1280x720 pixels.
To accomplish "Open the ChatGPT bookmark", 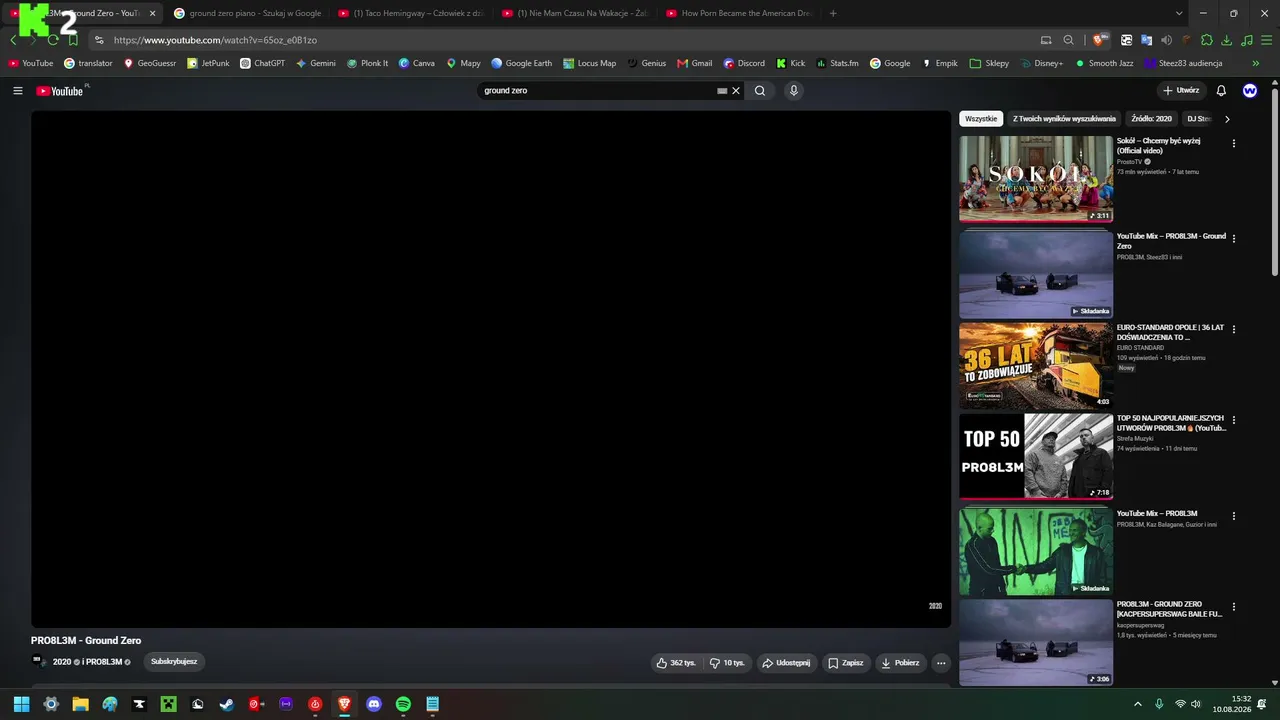I will 262,63.
